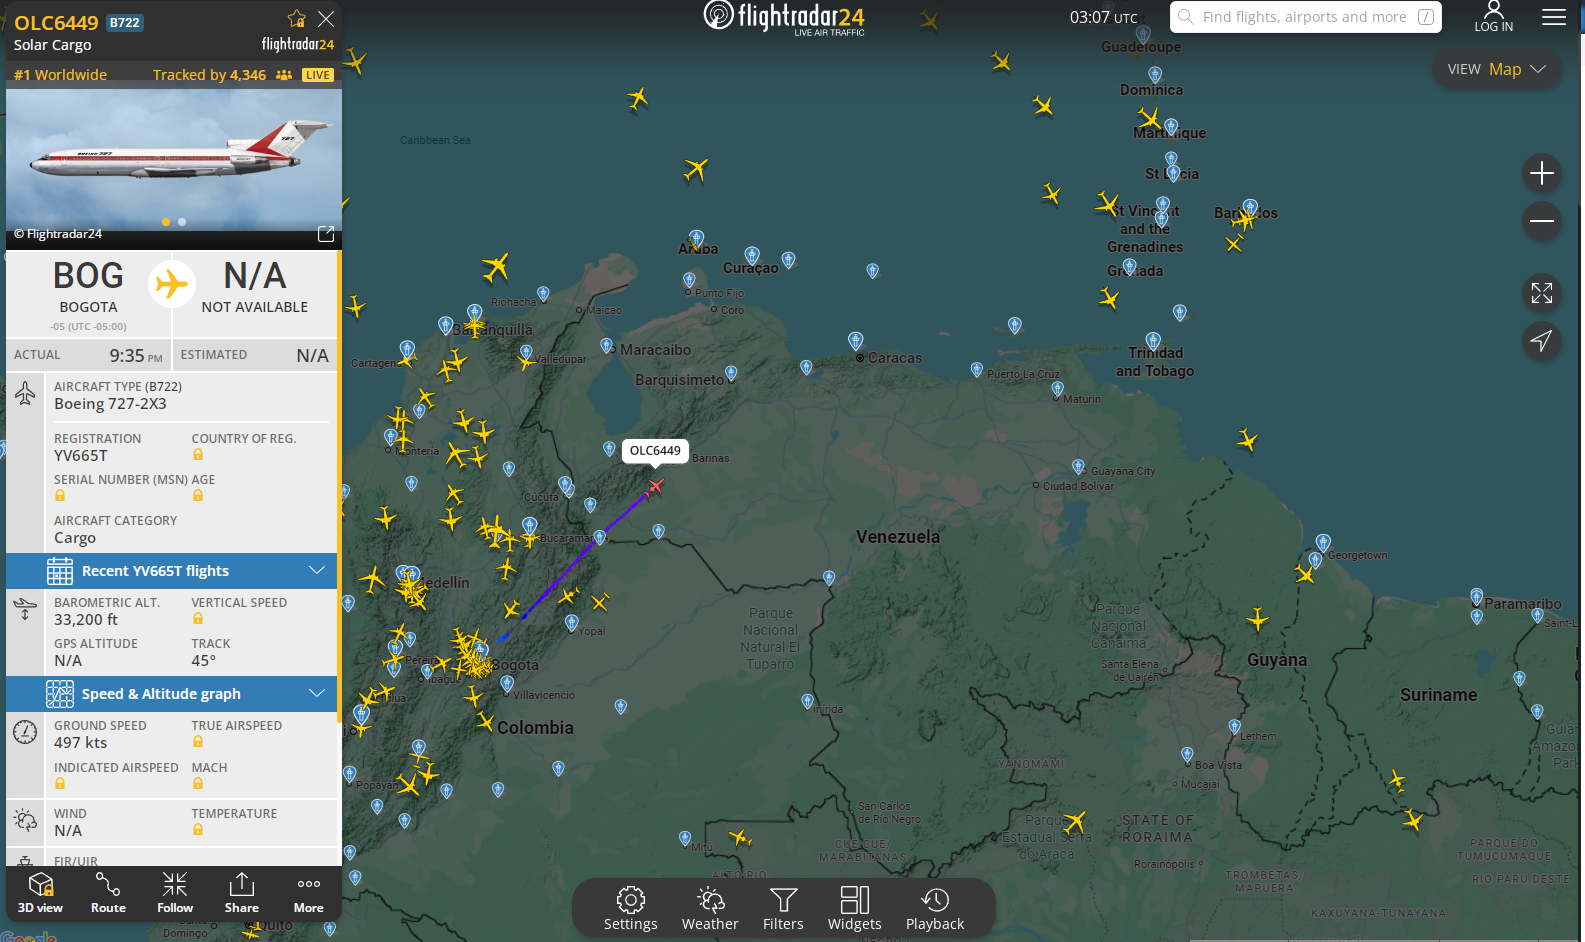This screenshot has width=1585, height=942.
Task: Click ground speed value 497 kts
Action: [x=81, y=743]
